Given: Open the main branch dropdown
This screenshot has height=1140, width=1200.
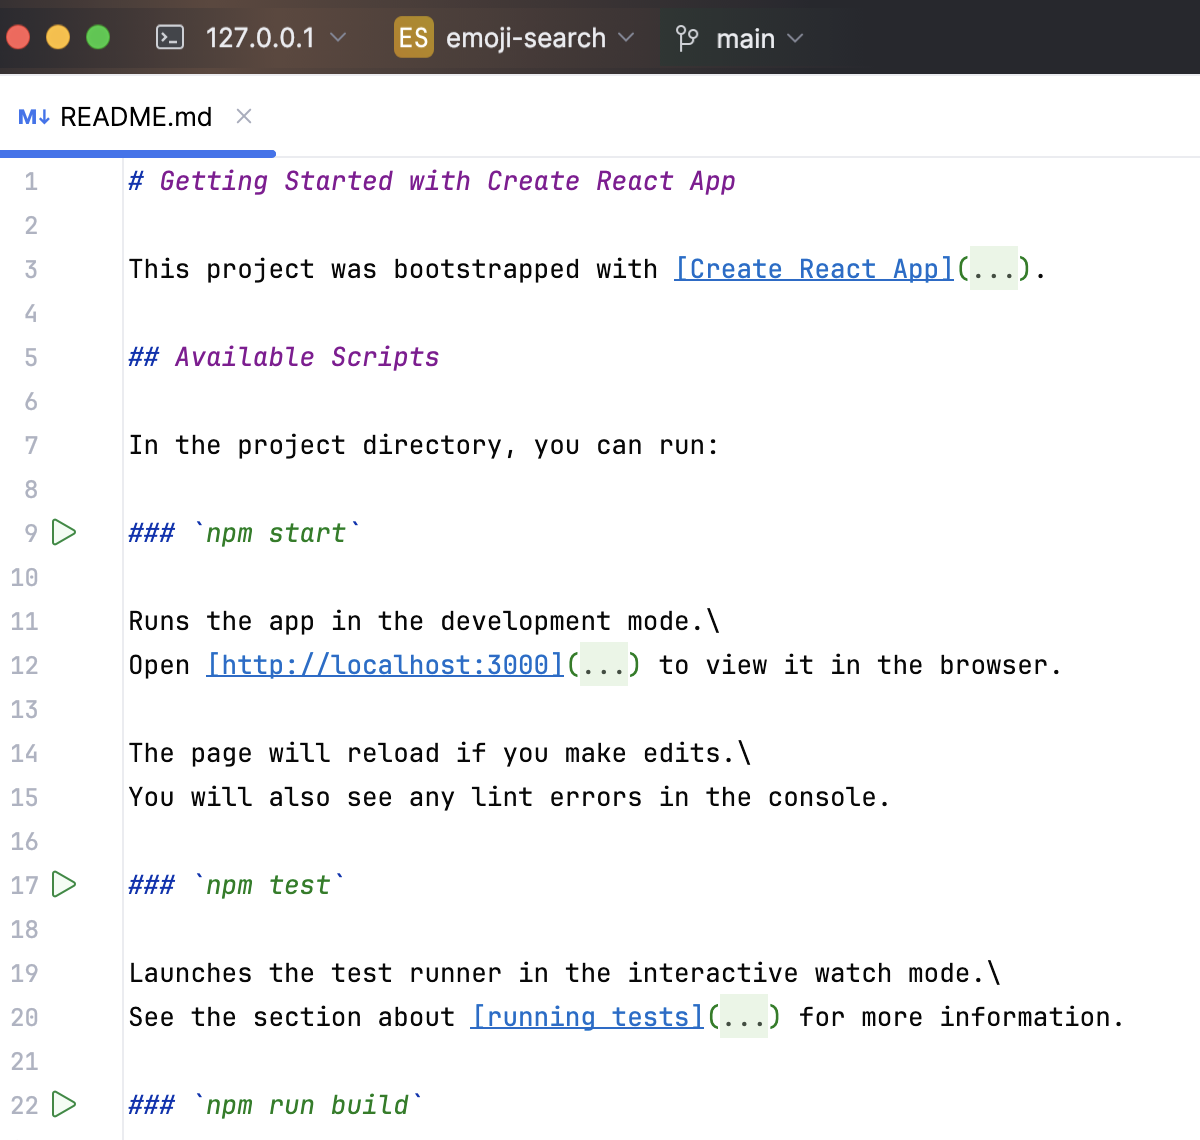Looking at the screenshot, I should pos(760,38).
